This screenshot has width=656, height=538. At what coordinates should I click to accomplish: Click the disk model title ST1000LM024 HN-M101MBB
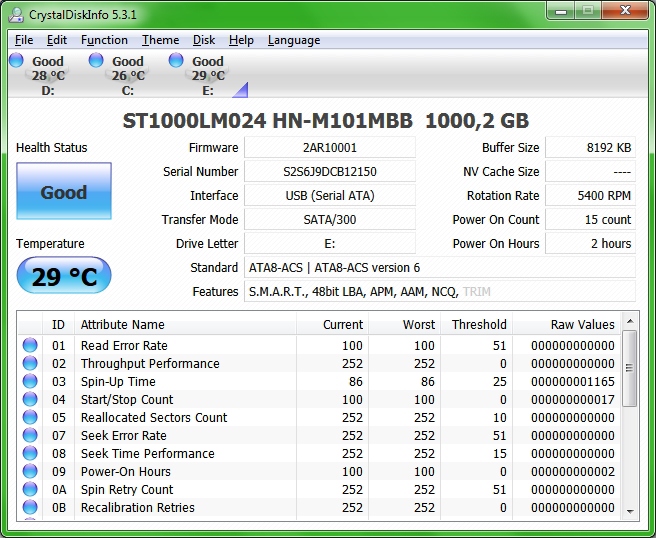pyautogui.click(x=268, y=121)
